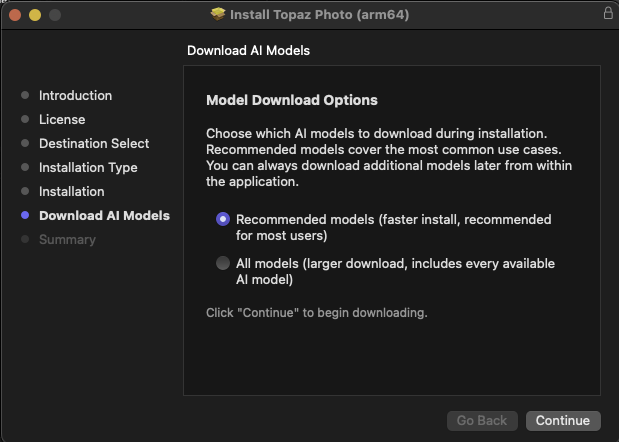Image resolution: width=619 pixels, height=442 pixels.
Task: Click the blue bullet beside Download AI Models
Action: pos(25,216)
